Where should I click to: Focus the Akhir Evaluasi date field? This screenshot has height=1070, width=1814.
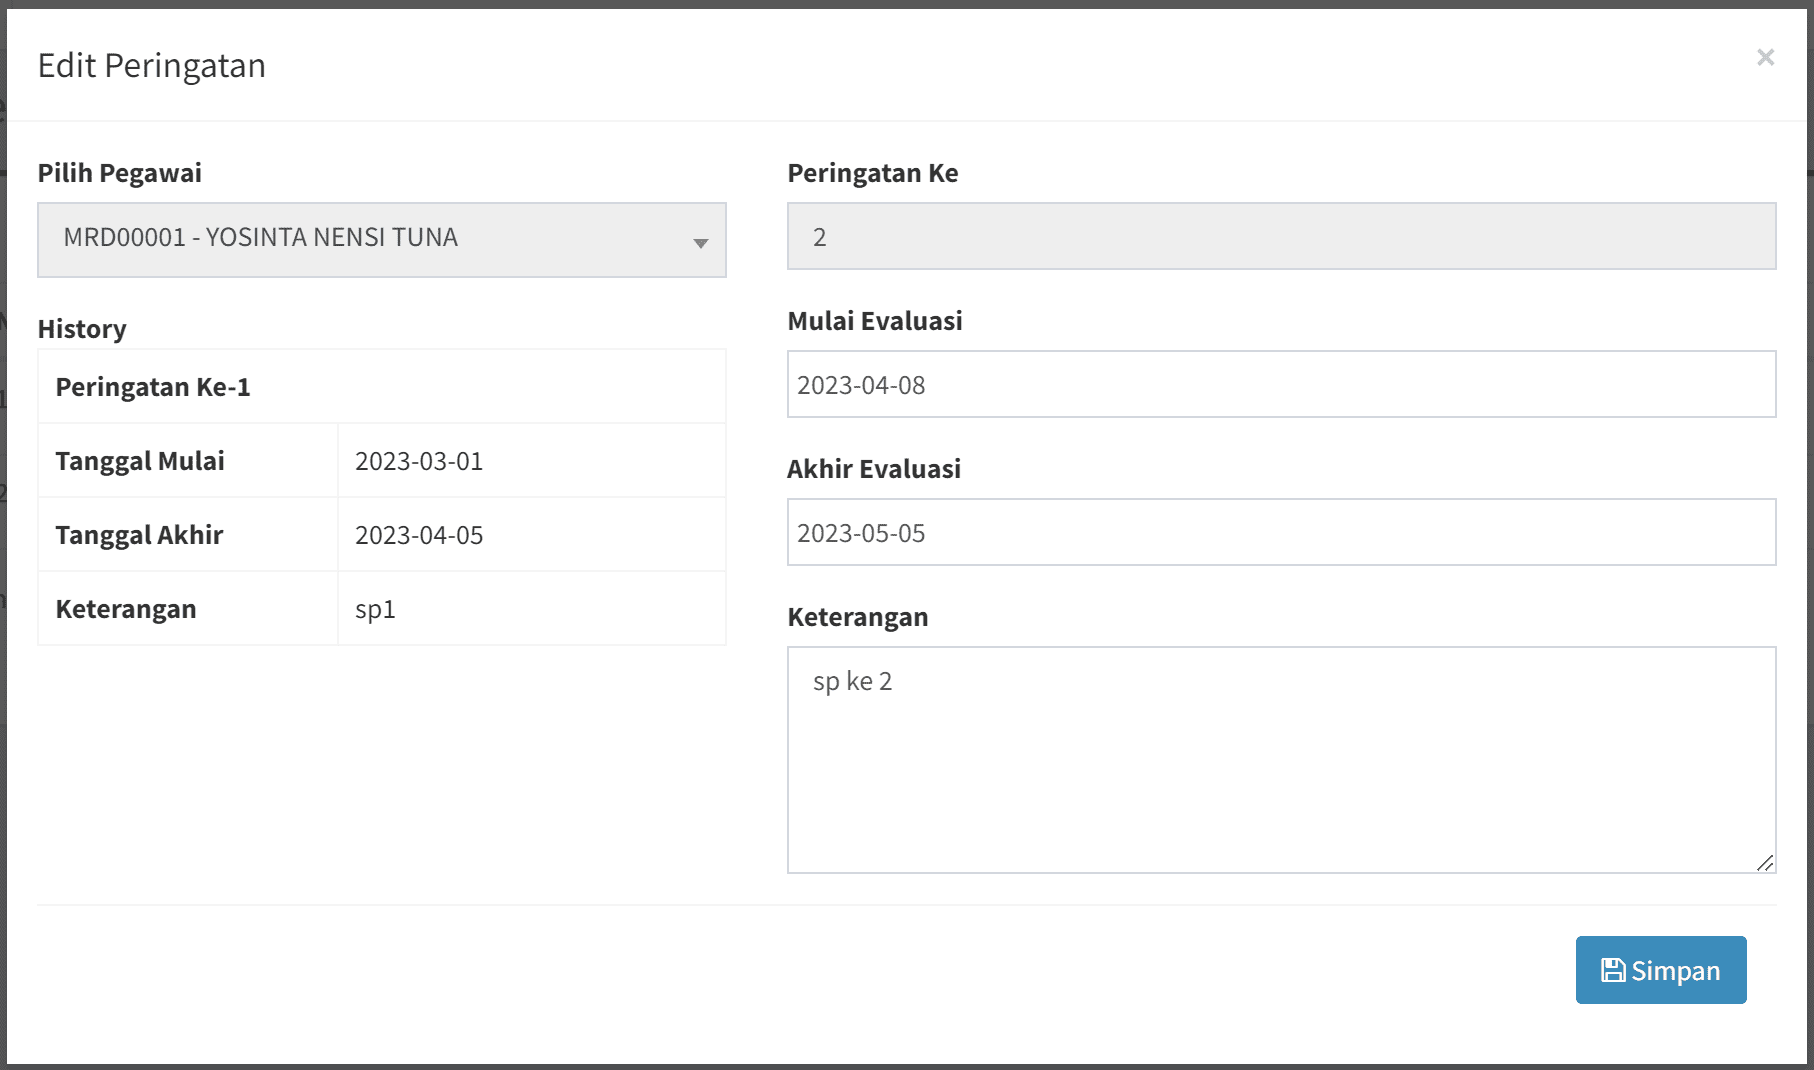[x=1280, y=533]
